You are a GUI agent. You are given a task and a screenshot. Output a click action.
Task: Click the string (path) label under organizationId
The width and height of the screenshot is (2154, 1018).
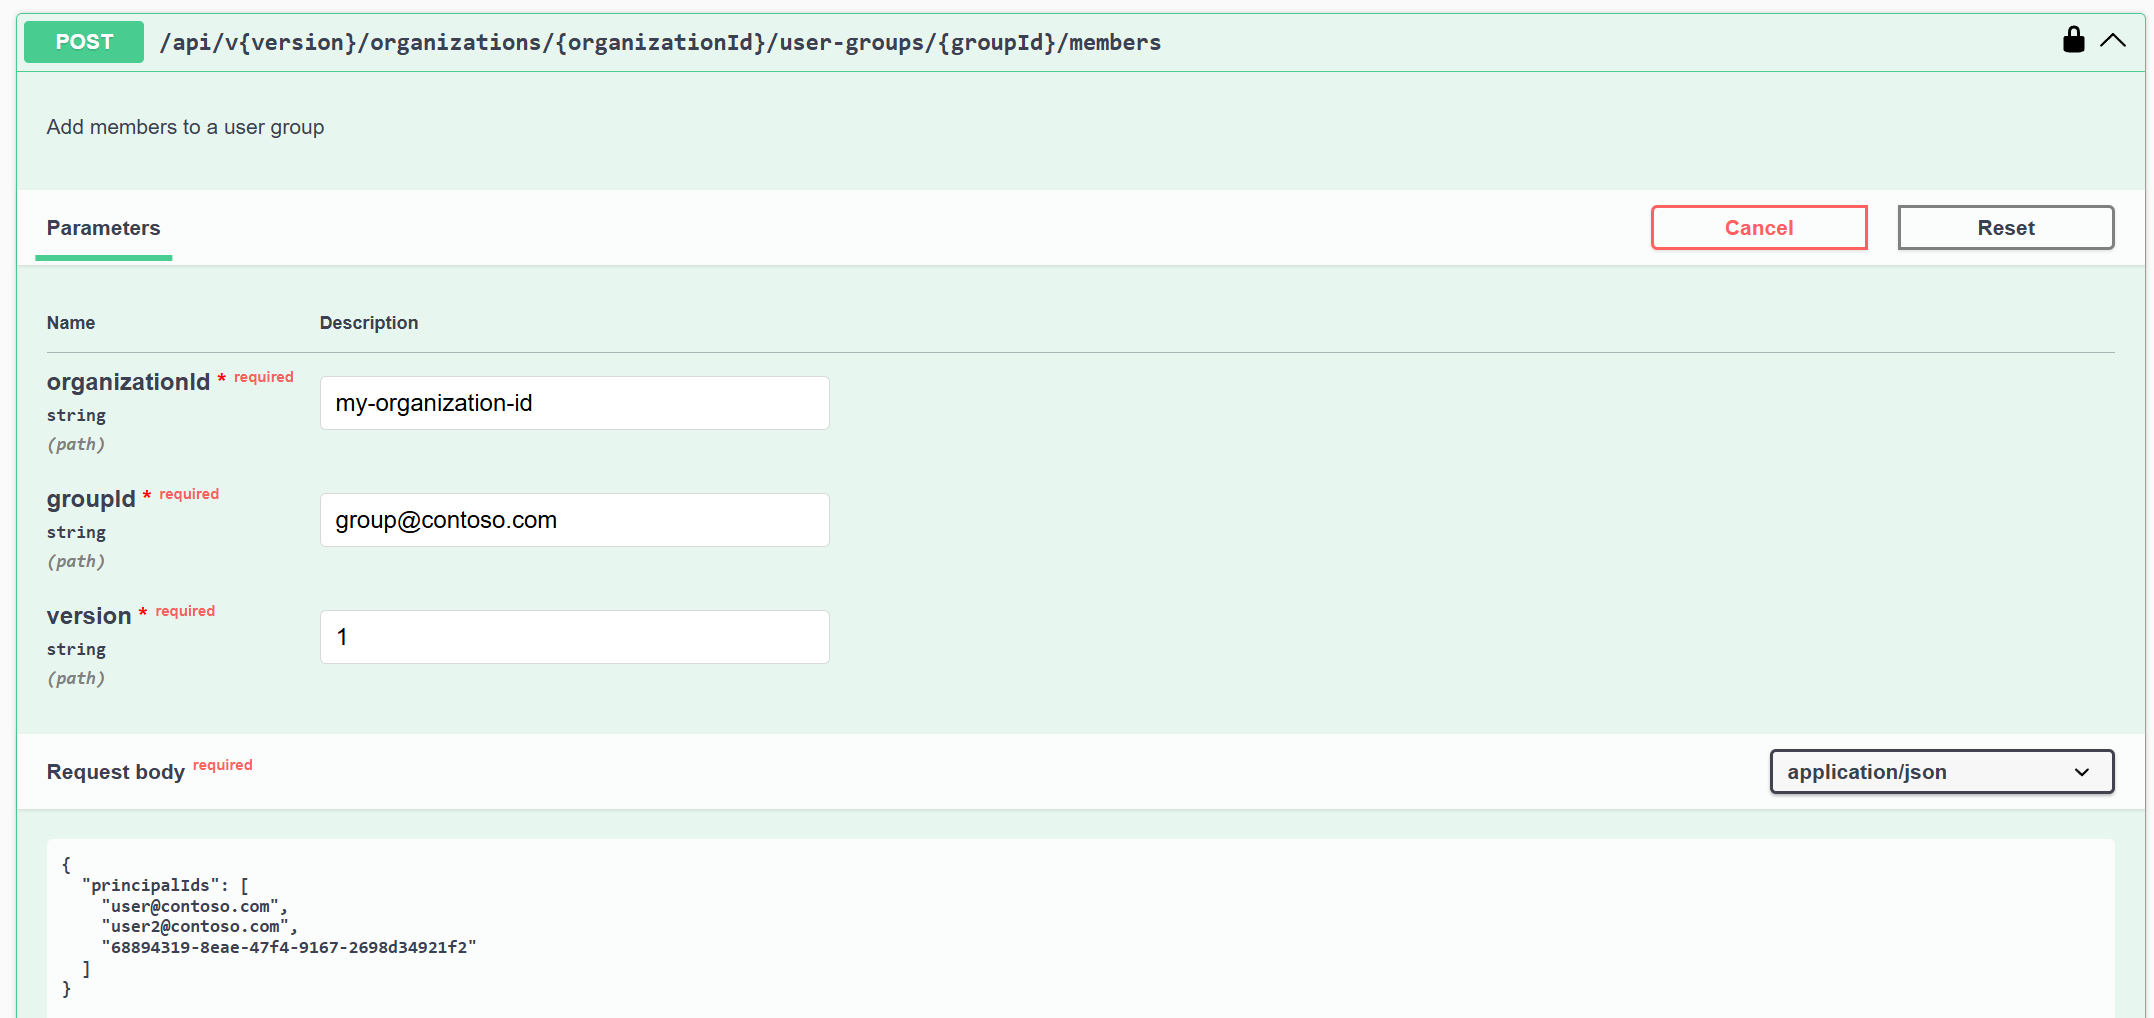(76, 430)
